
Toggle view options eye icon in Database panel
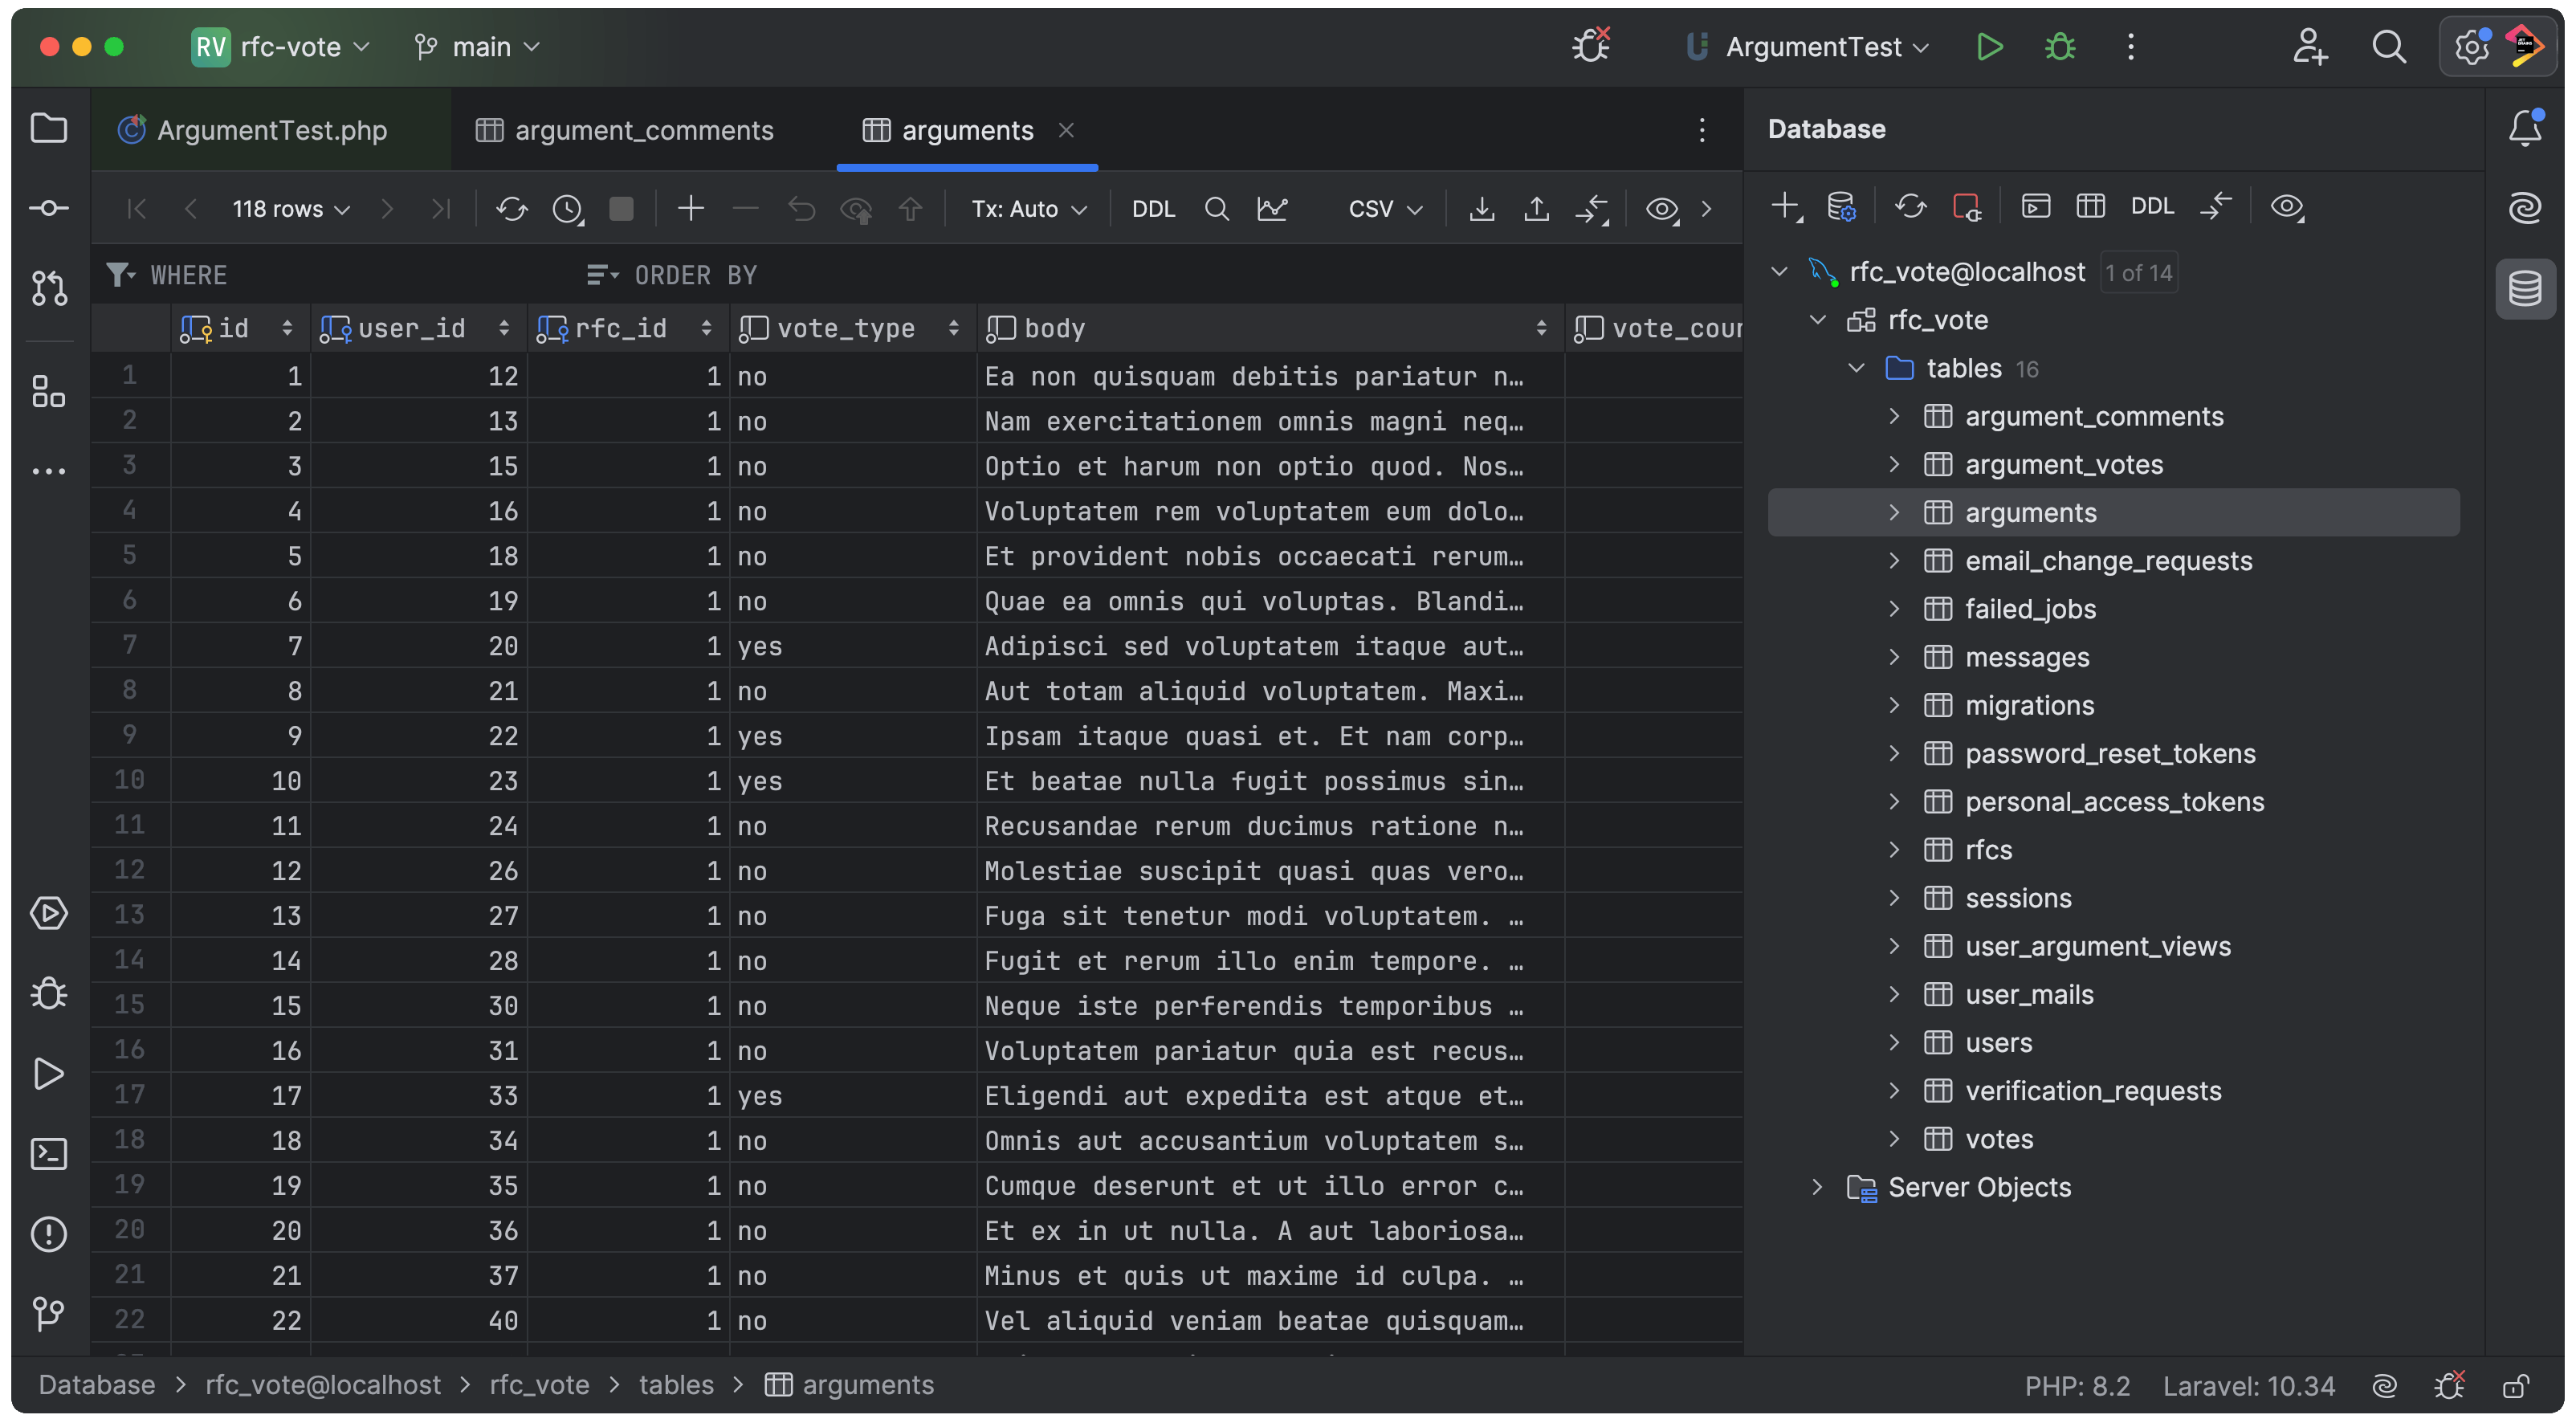click(2286, 206)
